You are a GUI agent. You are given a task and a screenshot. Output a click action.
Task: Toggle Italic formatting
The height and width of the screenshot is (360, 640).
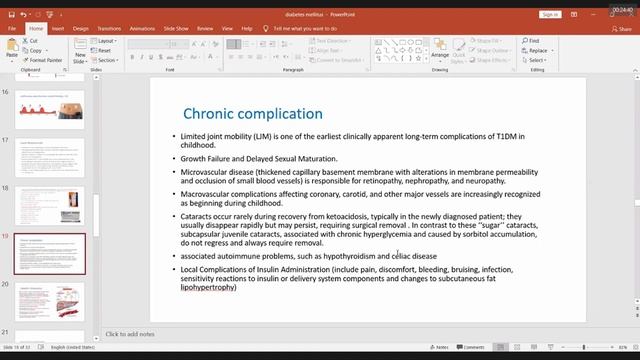coord(142,57)
